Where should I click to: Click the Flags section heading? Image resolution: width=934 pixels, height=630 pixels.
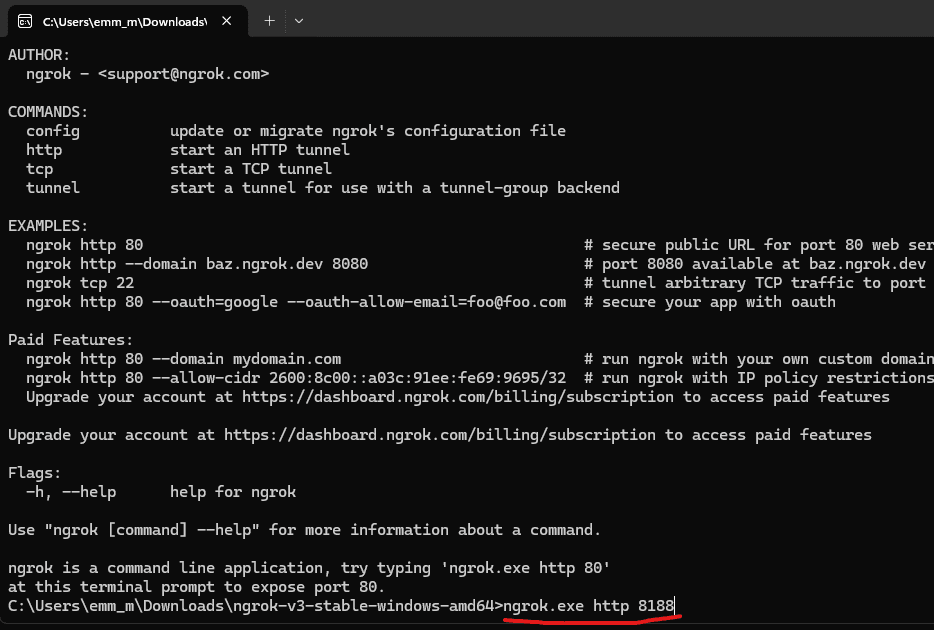pos(33,472)
